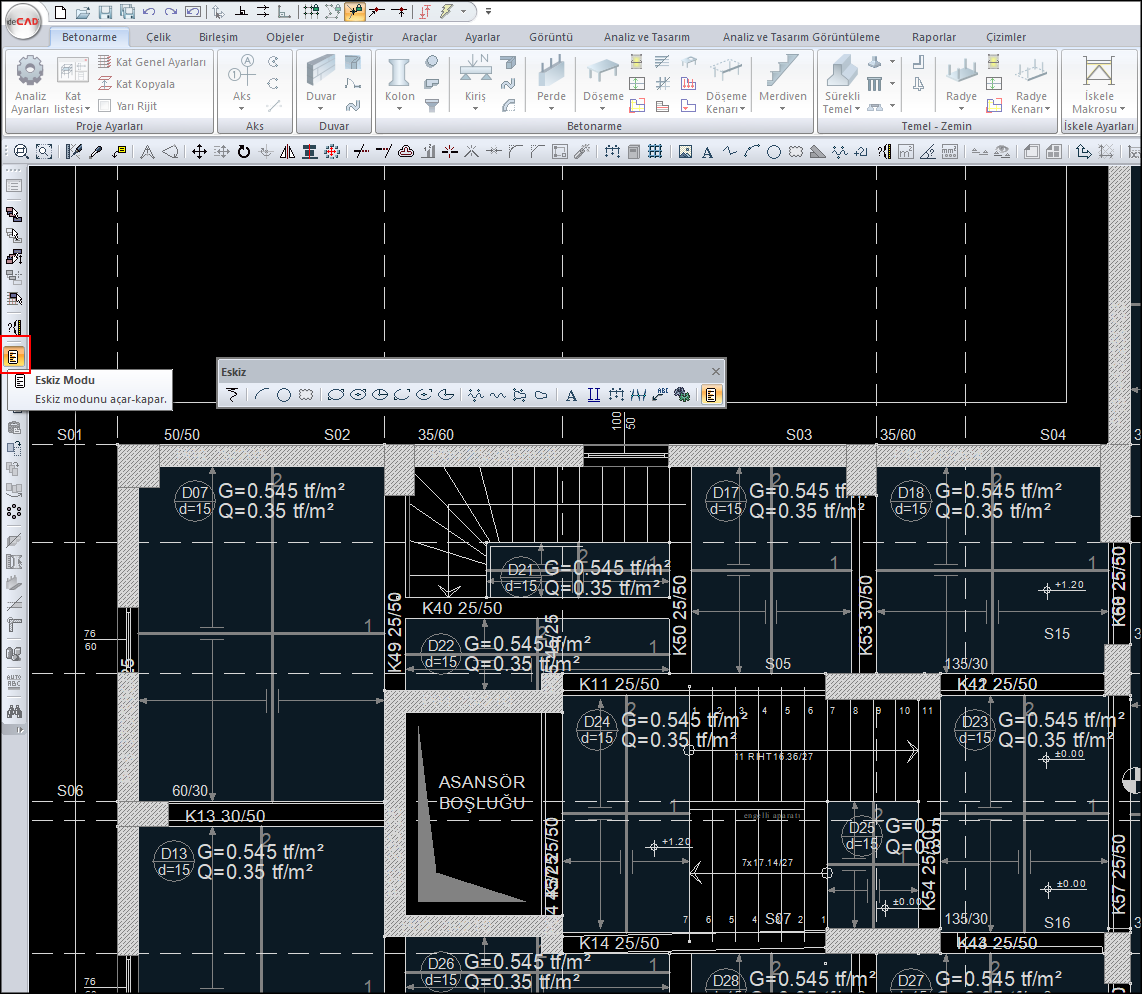Click the text A tool in the Eskiz toolbar
This screenshot has width=1142, height=994.
[571, 395]
